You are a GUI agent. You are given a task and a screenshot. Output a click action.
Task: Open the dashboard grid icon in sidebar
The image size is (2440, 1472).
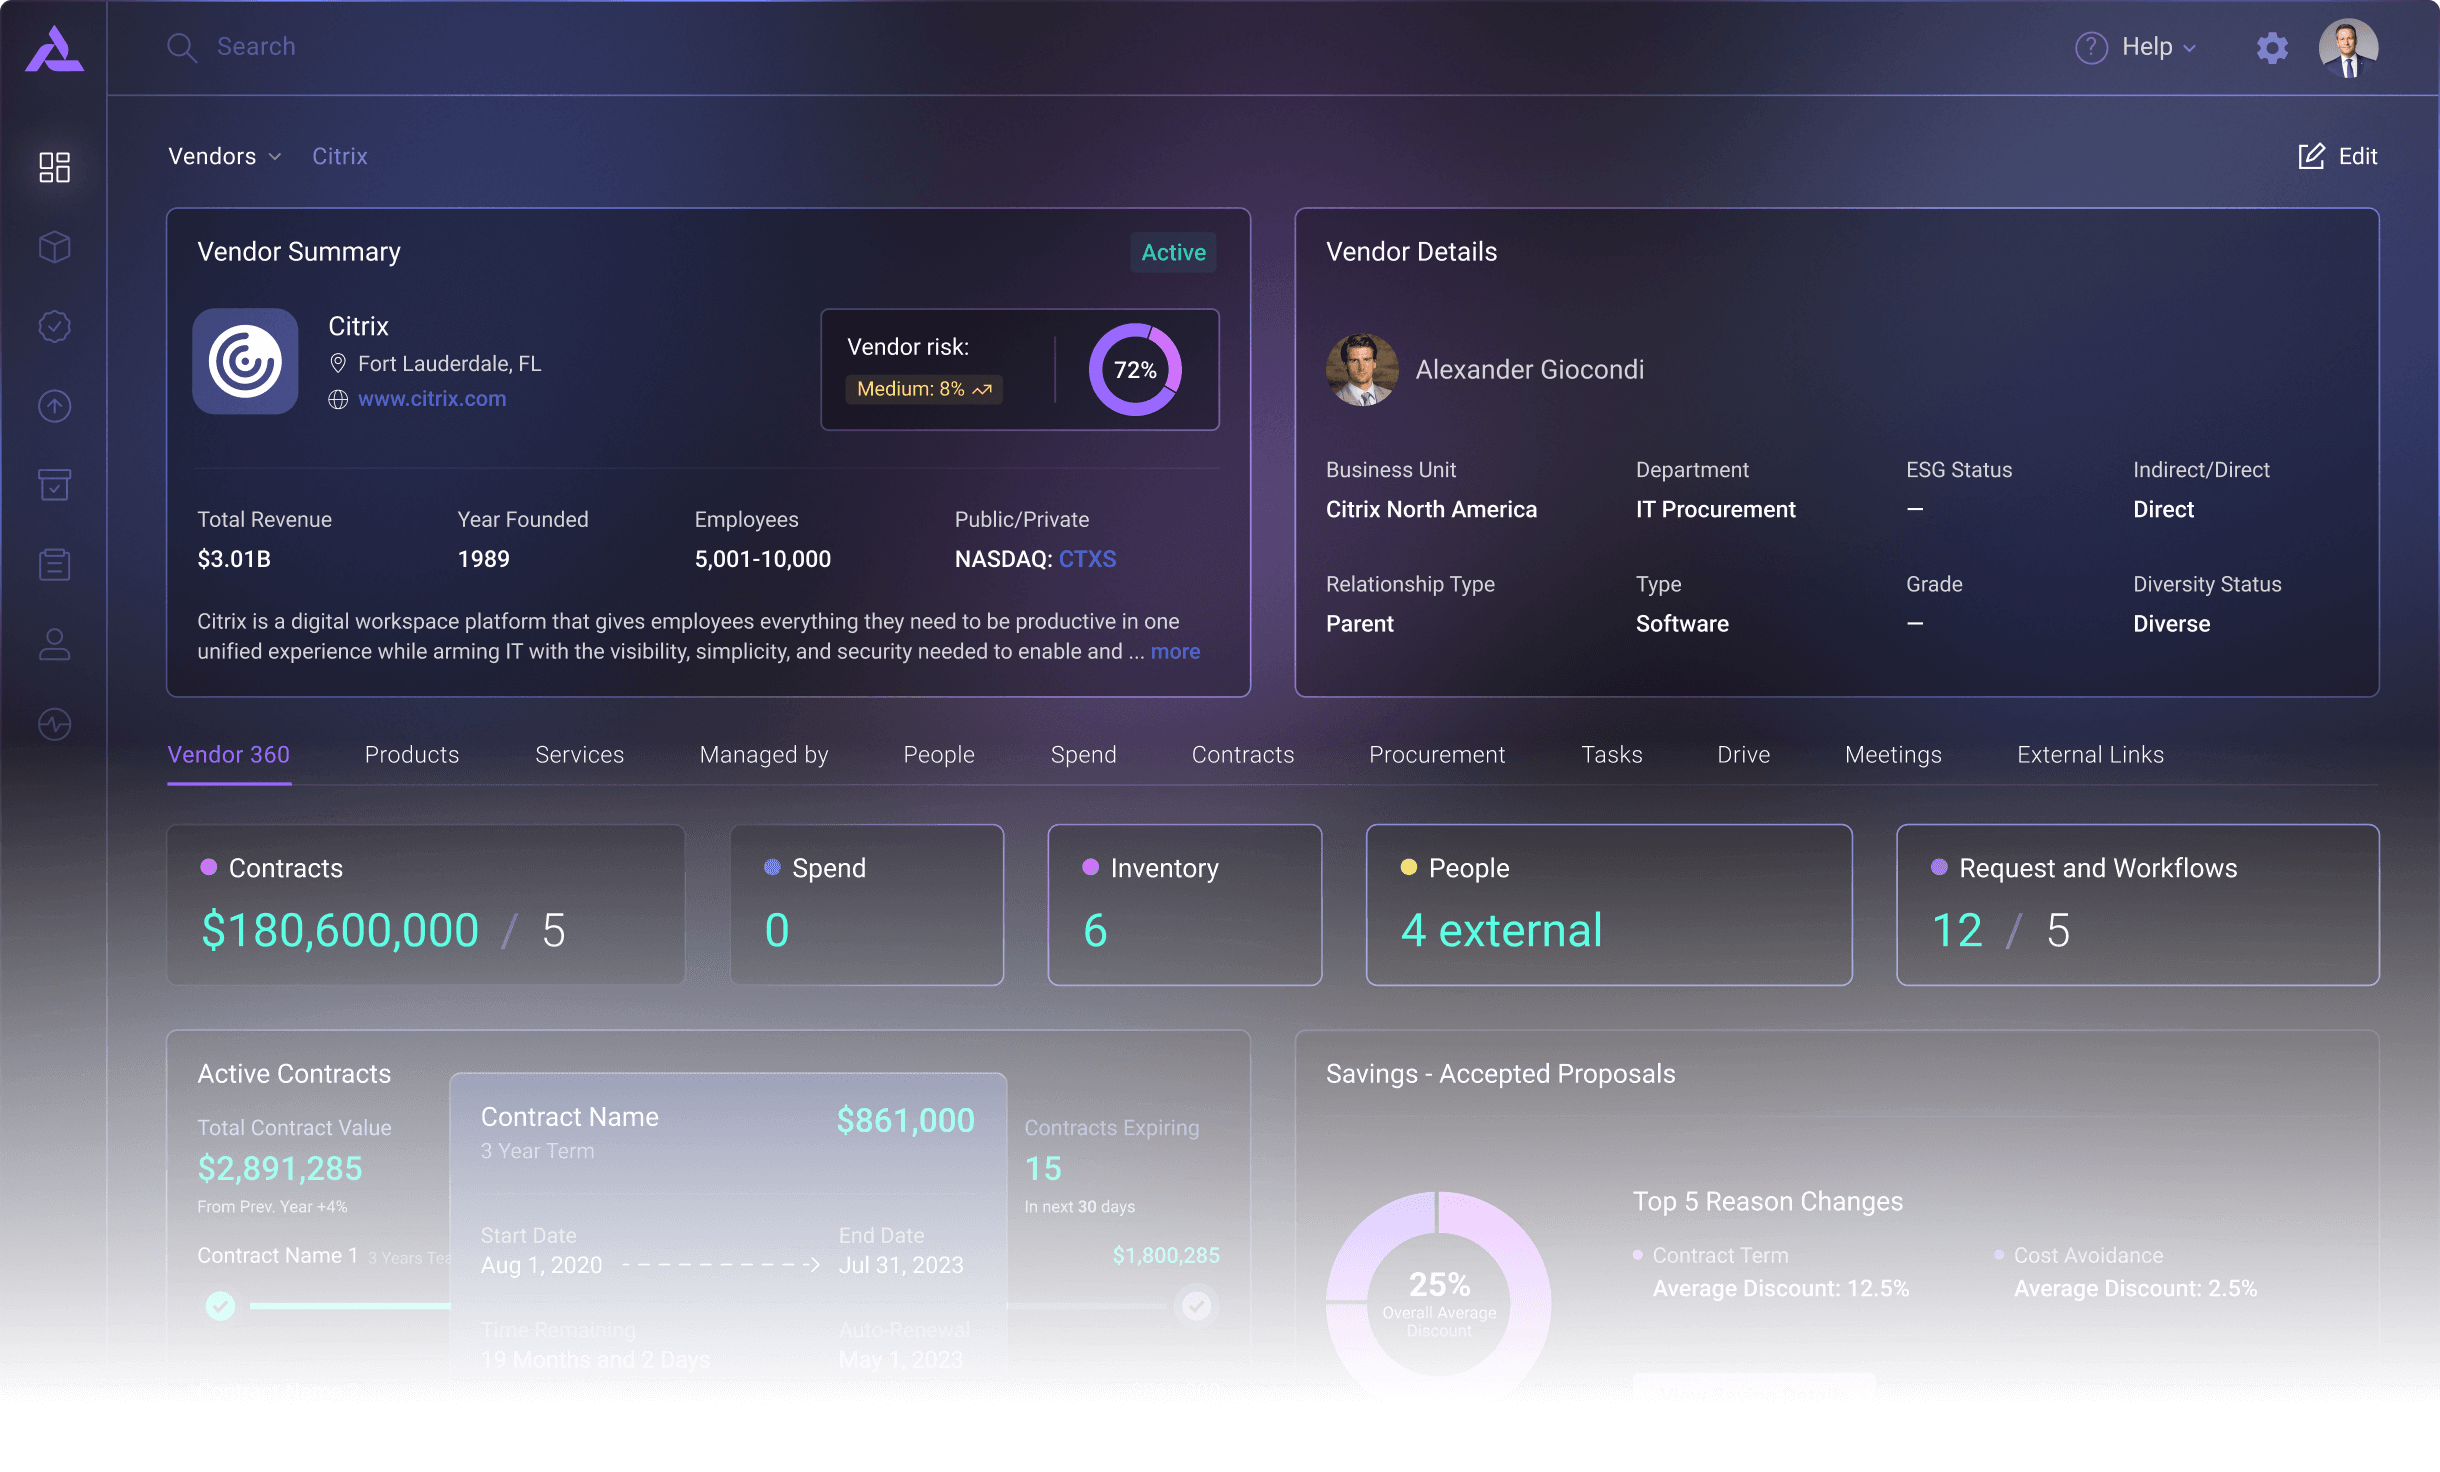click(x=54, y=167)
